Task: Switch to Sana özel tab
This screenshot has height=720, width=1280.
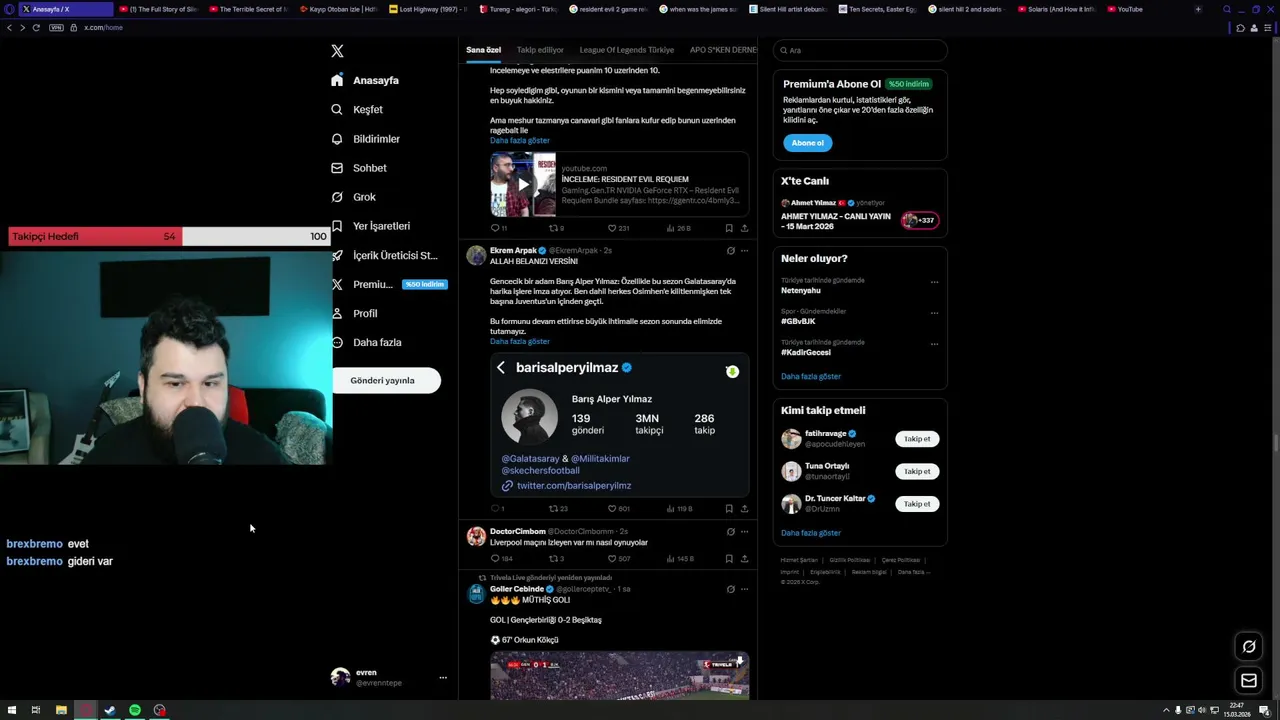Action: click(x=483, y=50)
